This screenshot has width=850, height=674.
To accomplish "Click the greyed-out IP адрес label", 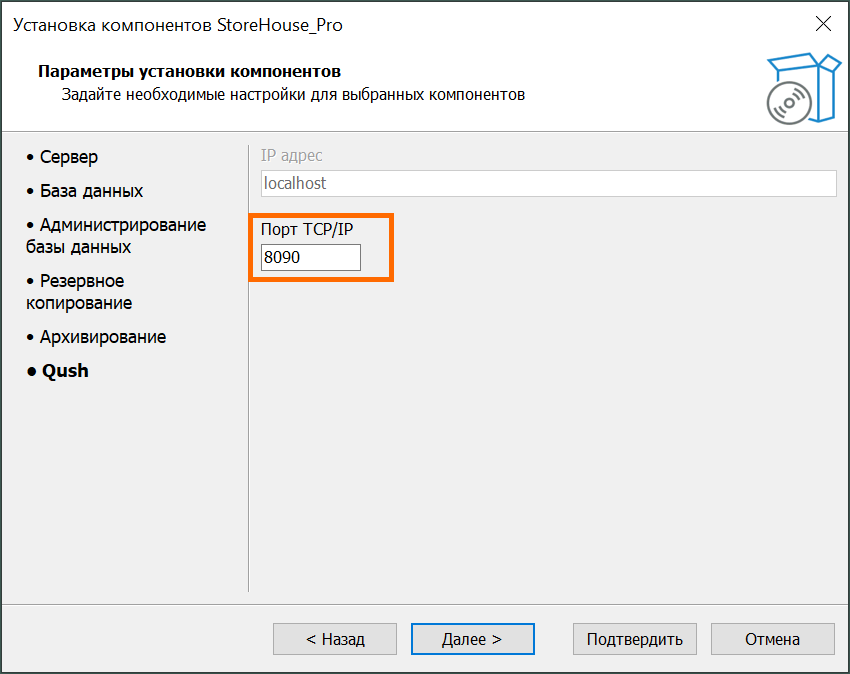I will [x=292, y=156].
